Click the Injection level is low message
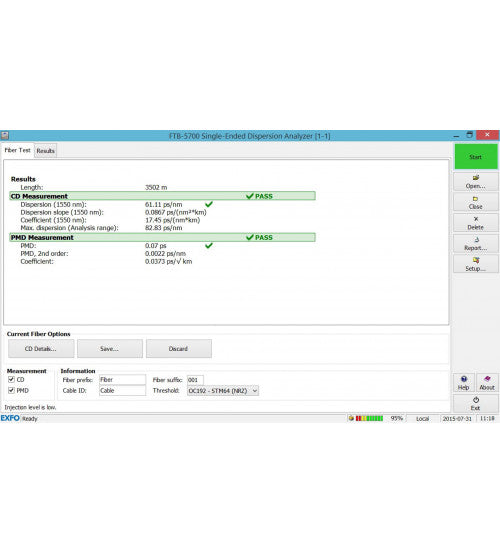Screen dimensions: 500x554 [30, 407]
